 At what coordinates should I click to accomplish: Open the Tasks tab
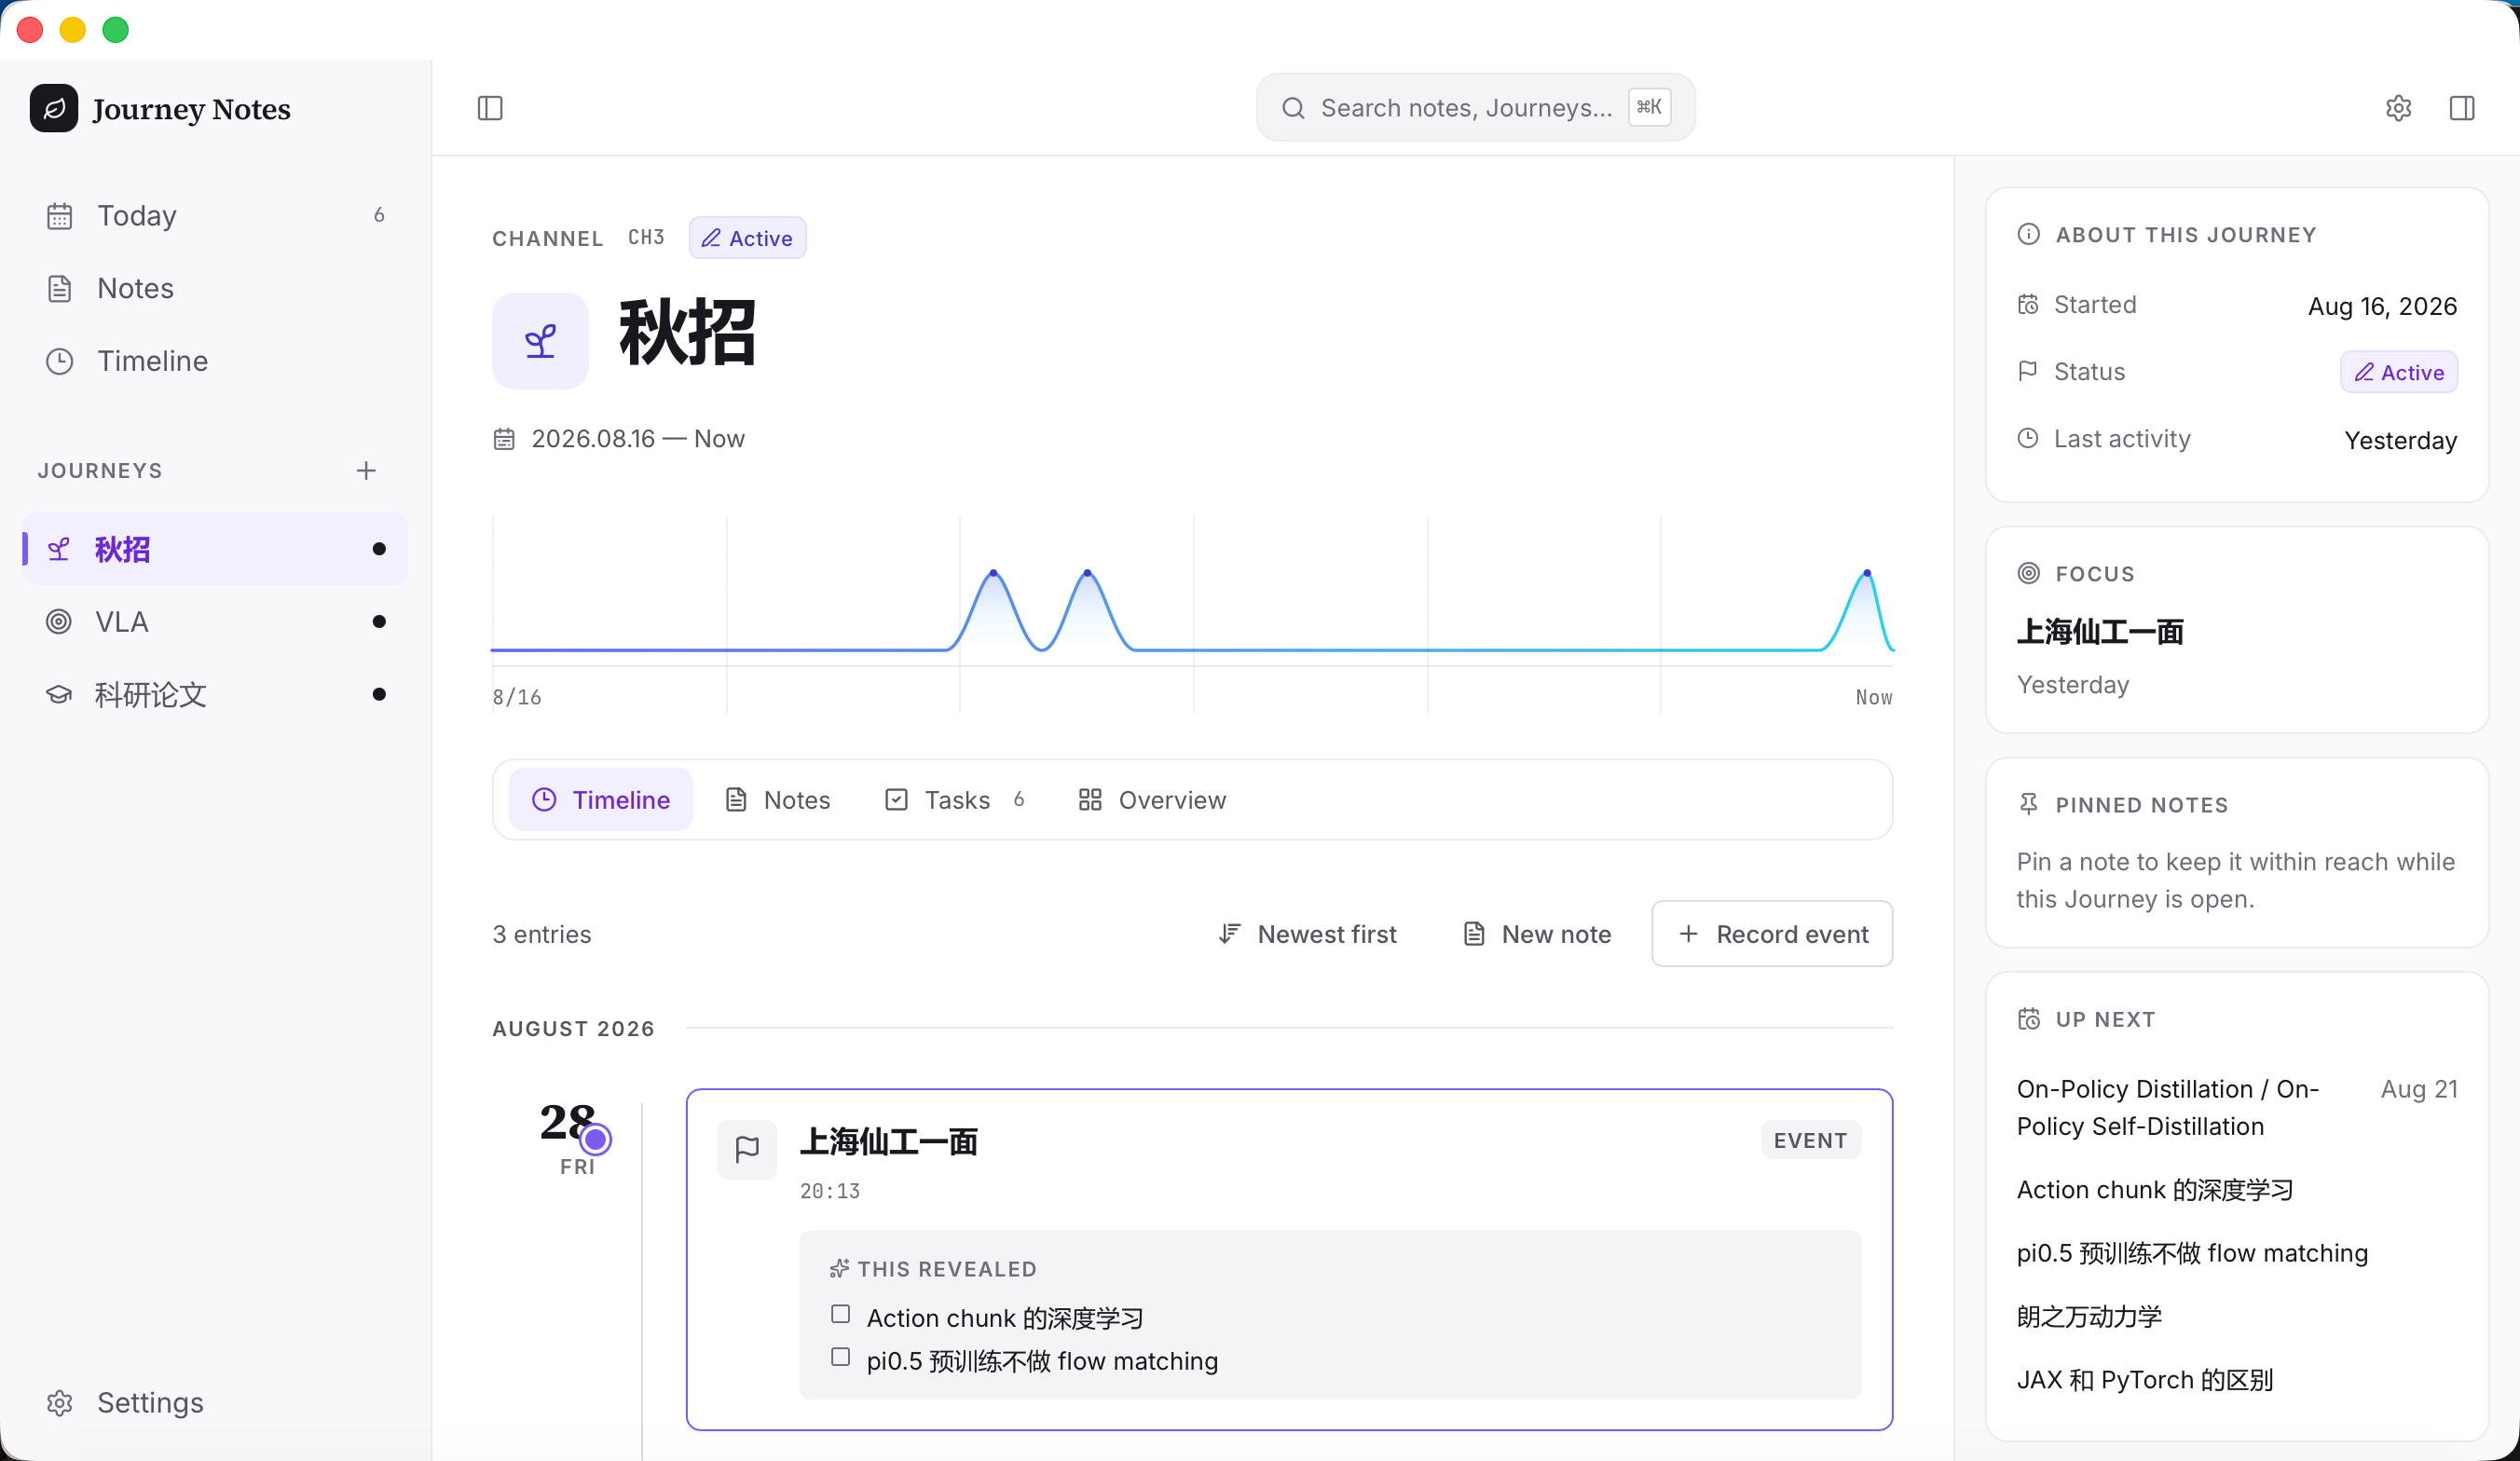coord(954,800)
